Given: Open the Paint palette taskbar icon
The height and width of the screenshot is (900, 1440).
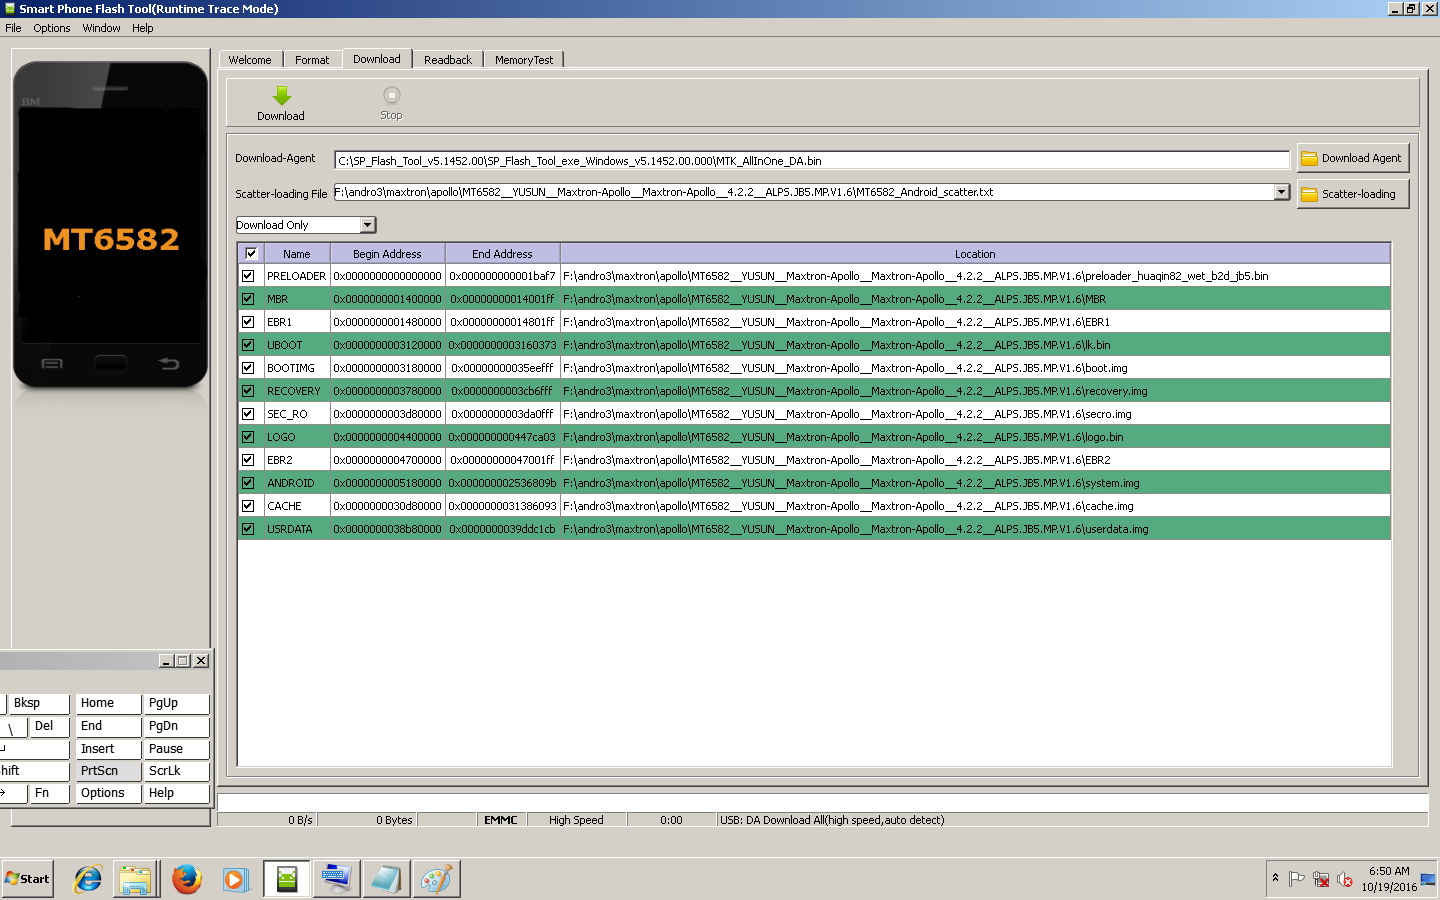Looking at the screenshot, I should (435, 879).
